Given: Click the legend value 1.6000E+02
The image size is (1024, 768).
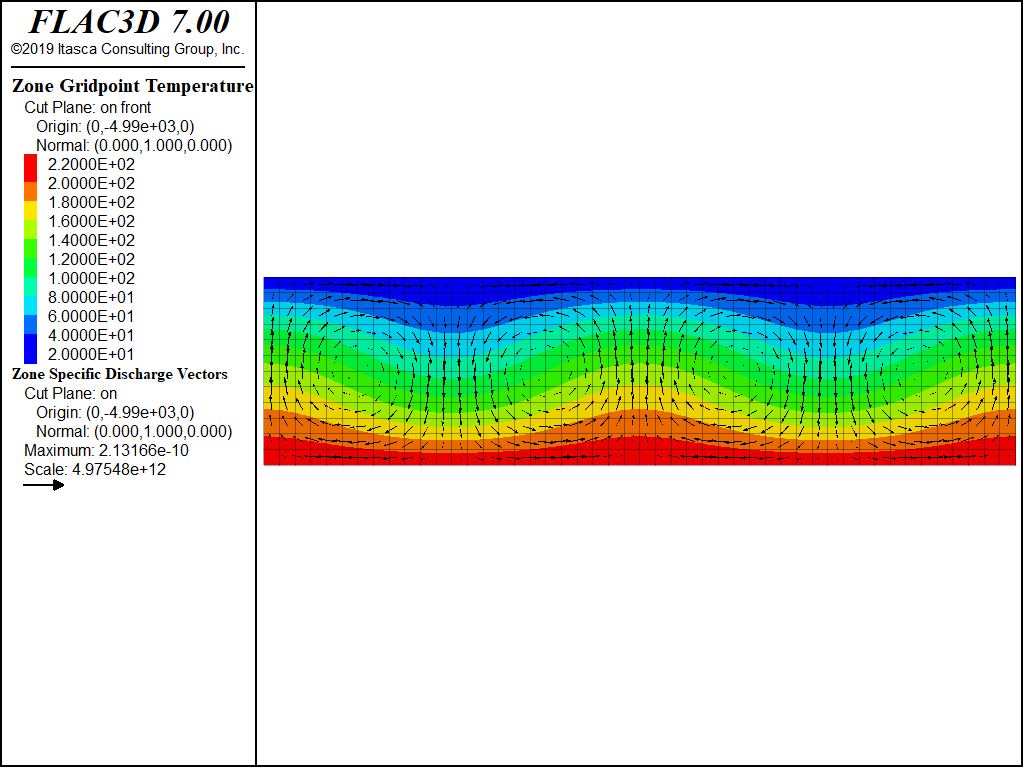Looking at the screenshot, I should pos(91,221).
